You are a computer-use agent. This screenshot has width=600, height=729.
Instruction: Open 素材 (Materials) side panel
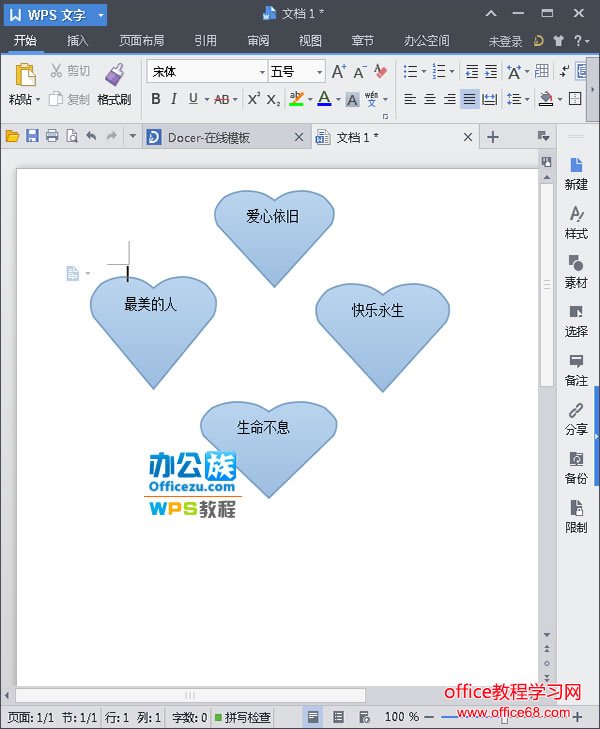point(576,272)
